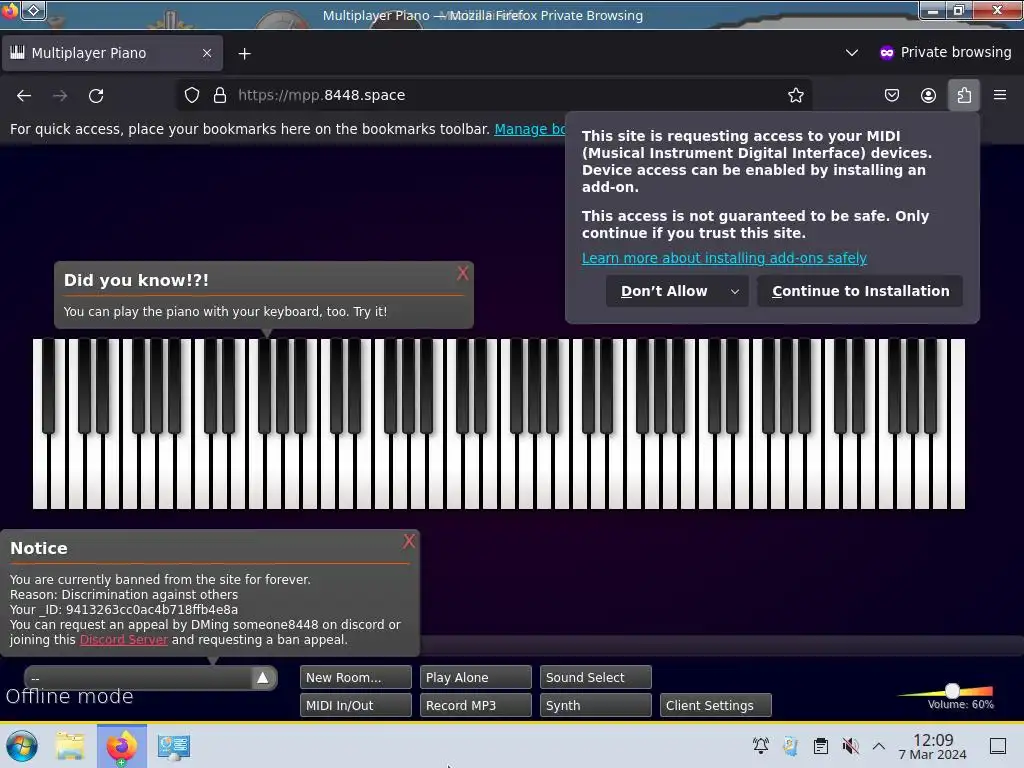The image size is (1024, 768).
Task: Open the Firefox hamburger application menu
Action: point(1000,95)
